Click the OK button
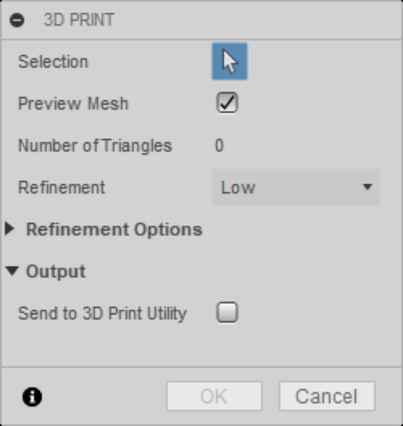The image size is (403, 426). [x=214, y=396]
